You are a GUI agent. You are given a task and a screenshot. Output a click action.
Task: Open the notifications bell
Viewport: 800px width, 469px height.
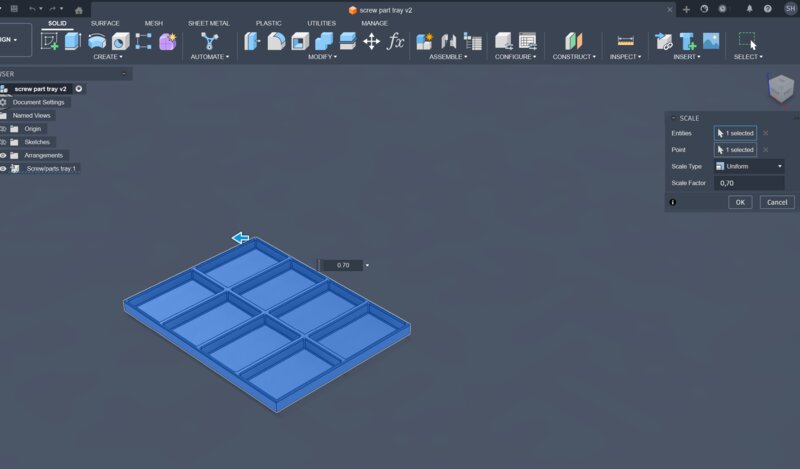pos(749,9)
